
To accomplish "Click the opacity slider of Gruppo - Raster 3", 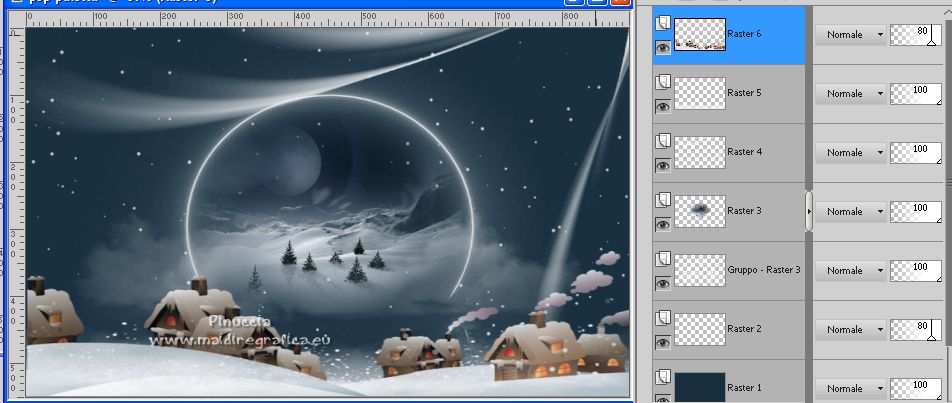I will pos(916,270).
